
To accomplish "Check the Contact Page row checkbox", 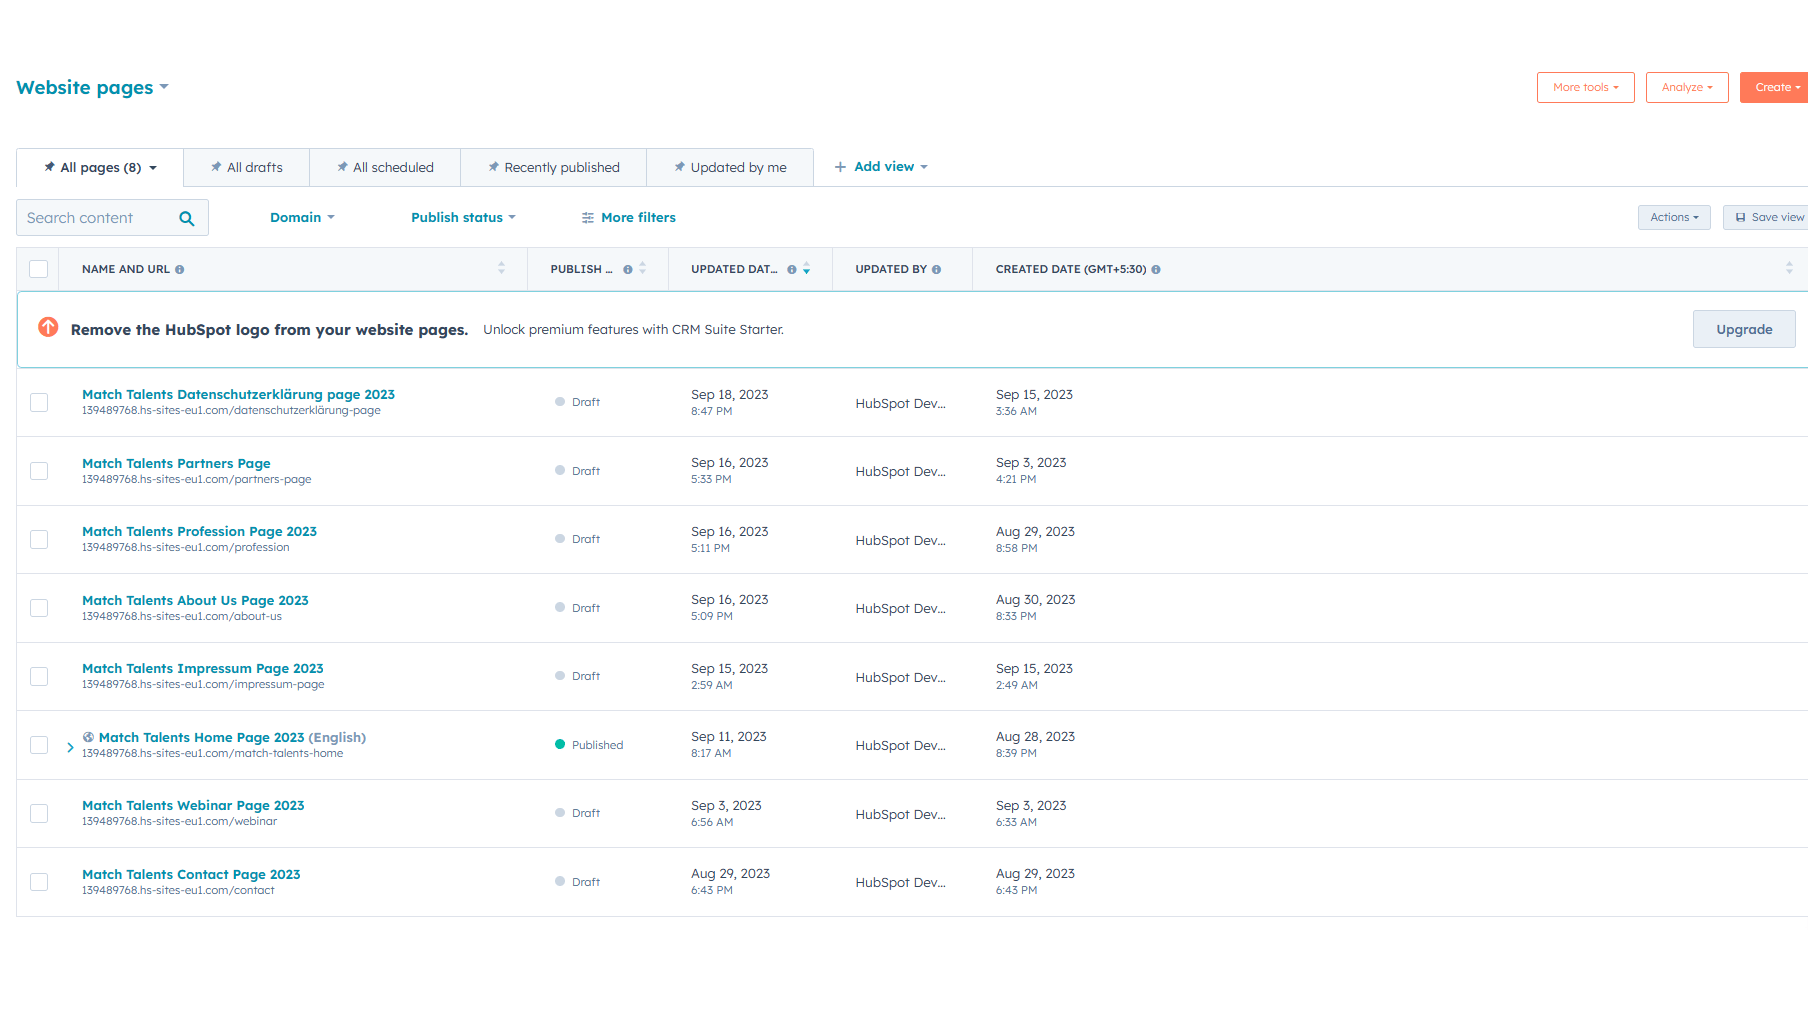I will (39, 882).
